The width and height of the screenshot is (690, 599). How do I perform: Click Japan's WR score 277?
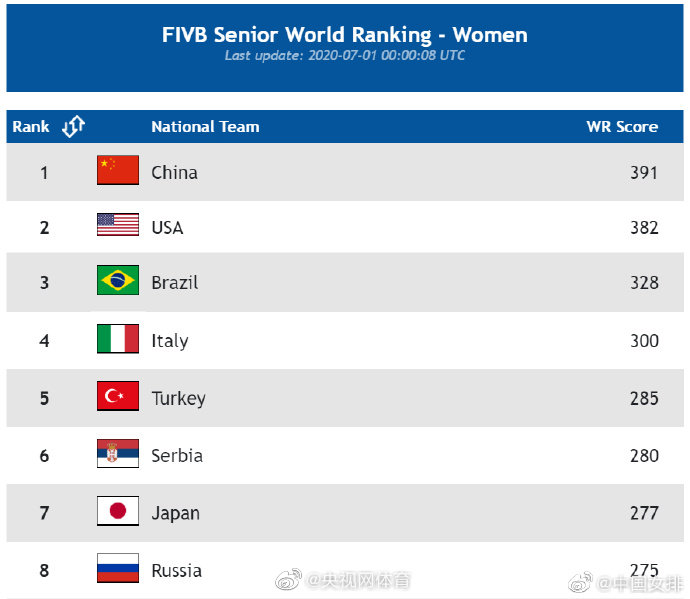click(644, 513)
